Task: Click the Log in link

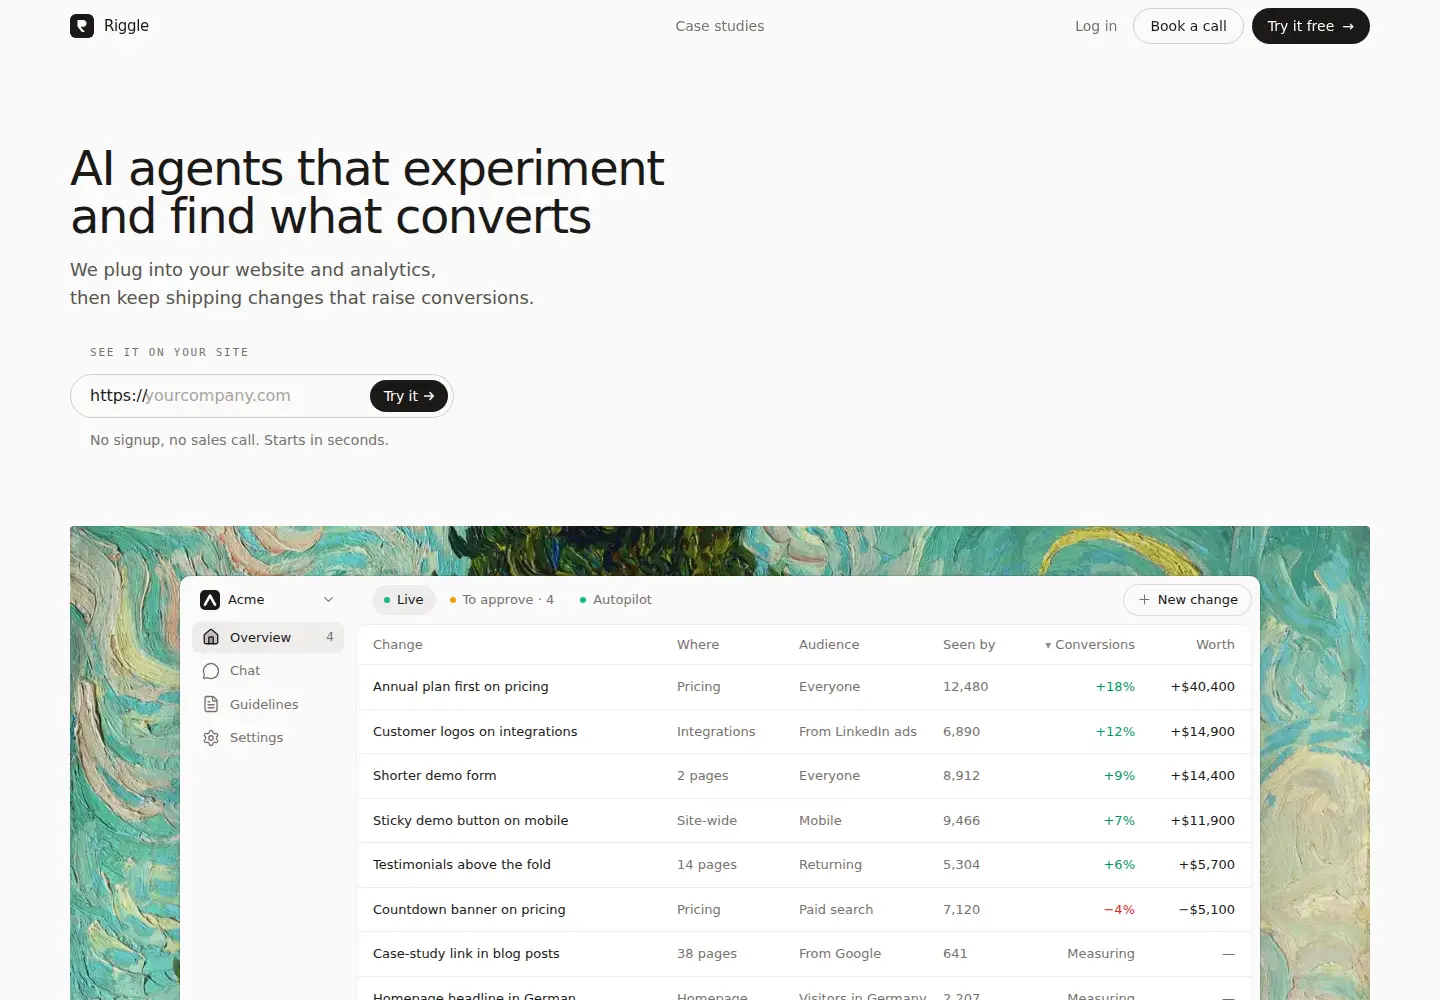Action: point(1096,26)
